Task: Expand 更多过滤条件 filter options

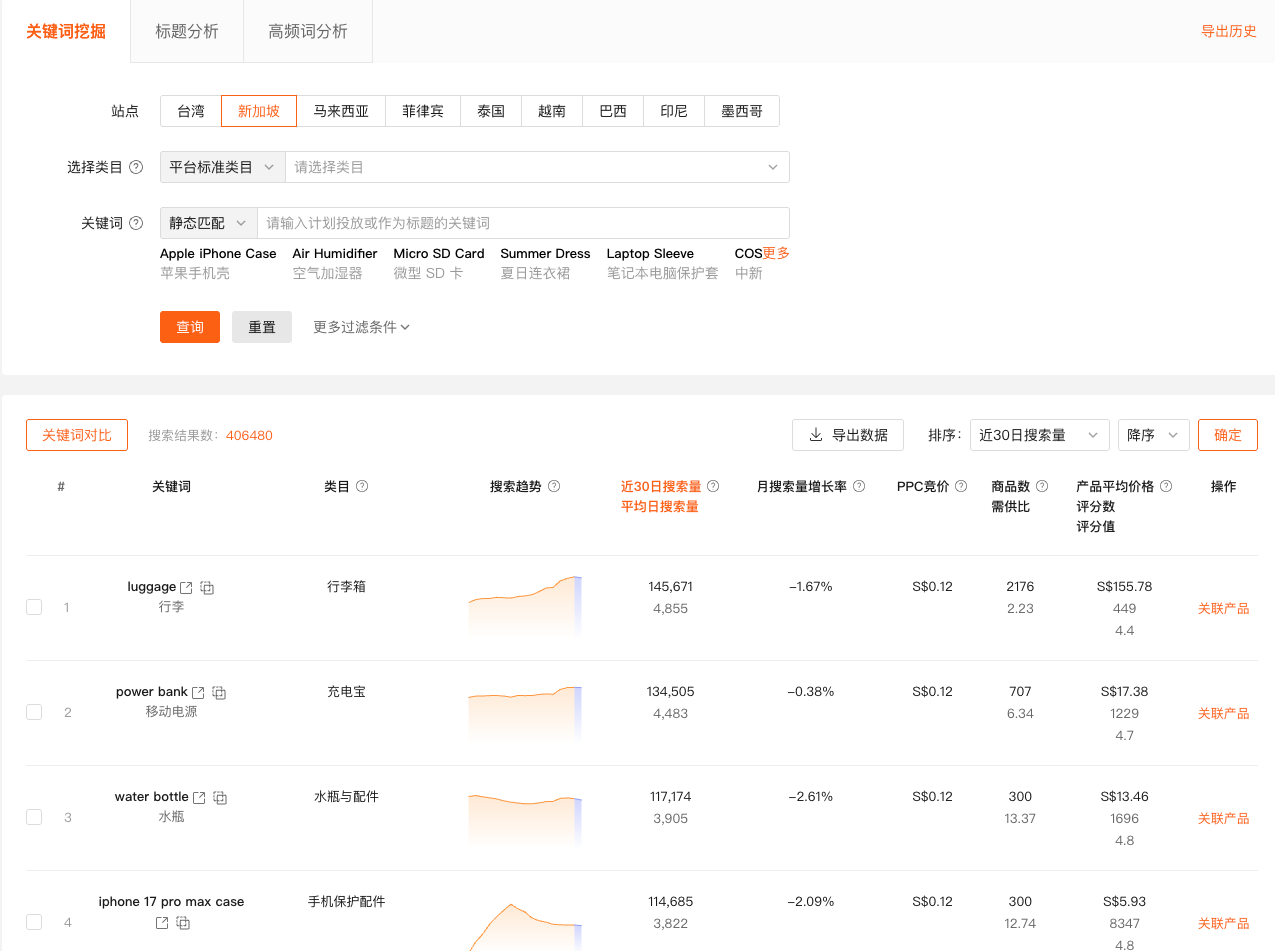Action: (x=361, y=327)
